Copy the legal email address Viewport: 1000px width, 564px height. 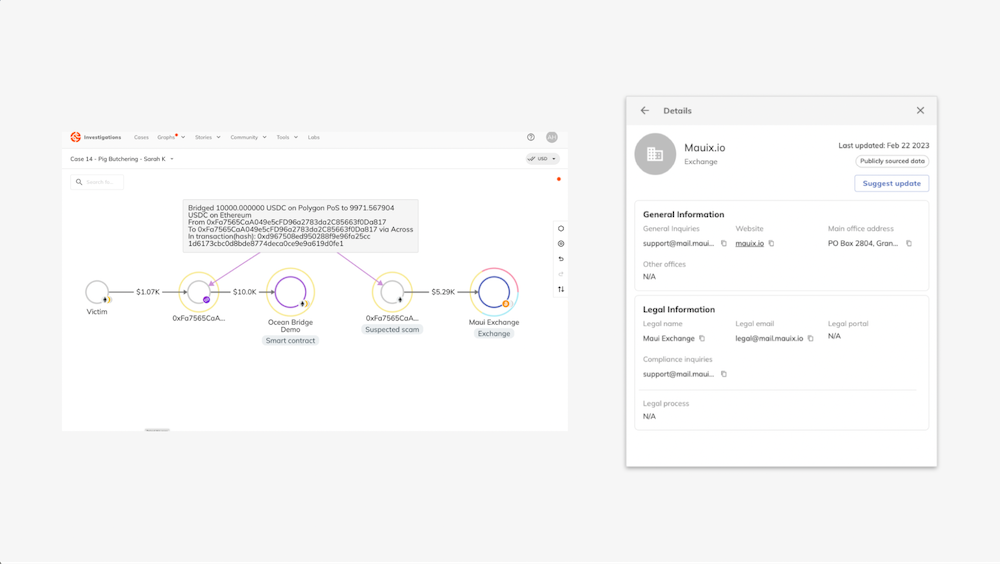coord(811,338)
